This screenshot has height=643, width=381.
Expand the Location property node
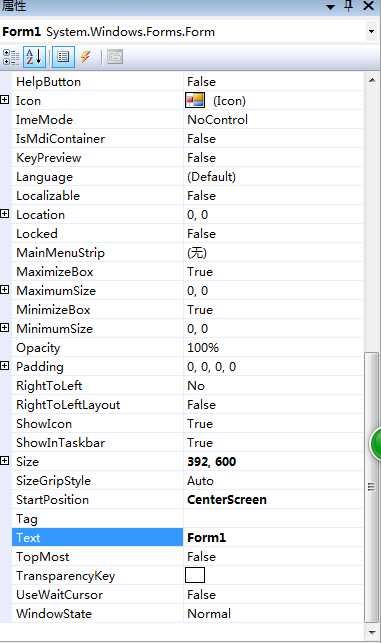click(5, 214)
